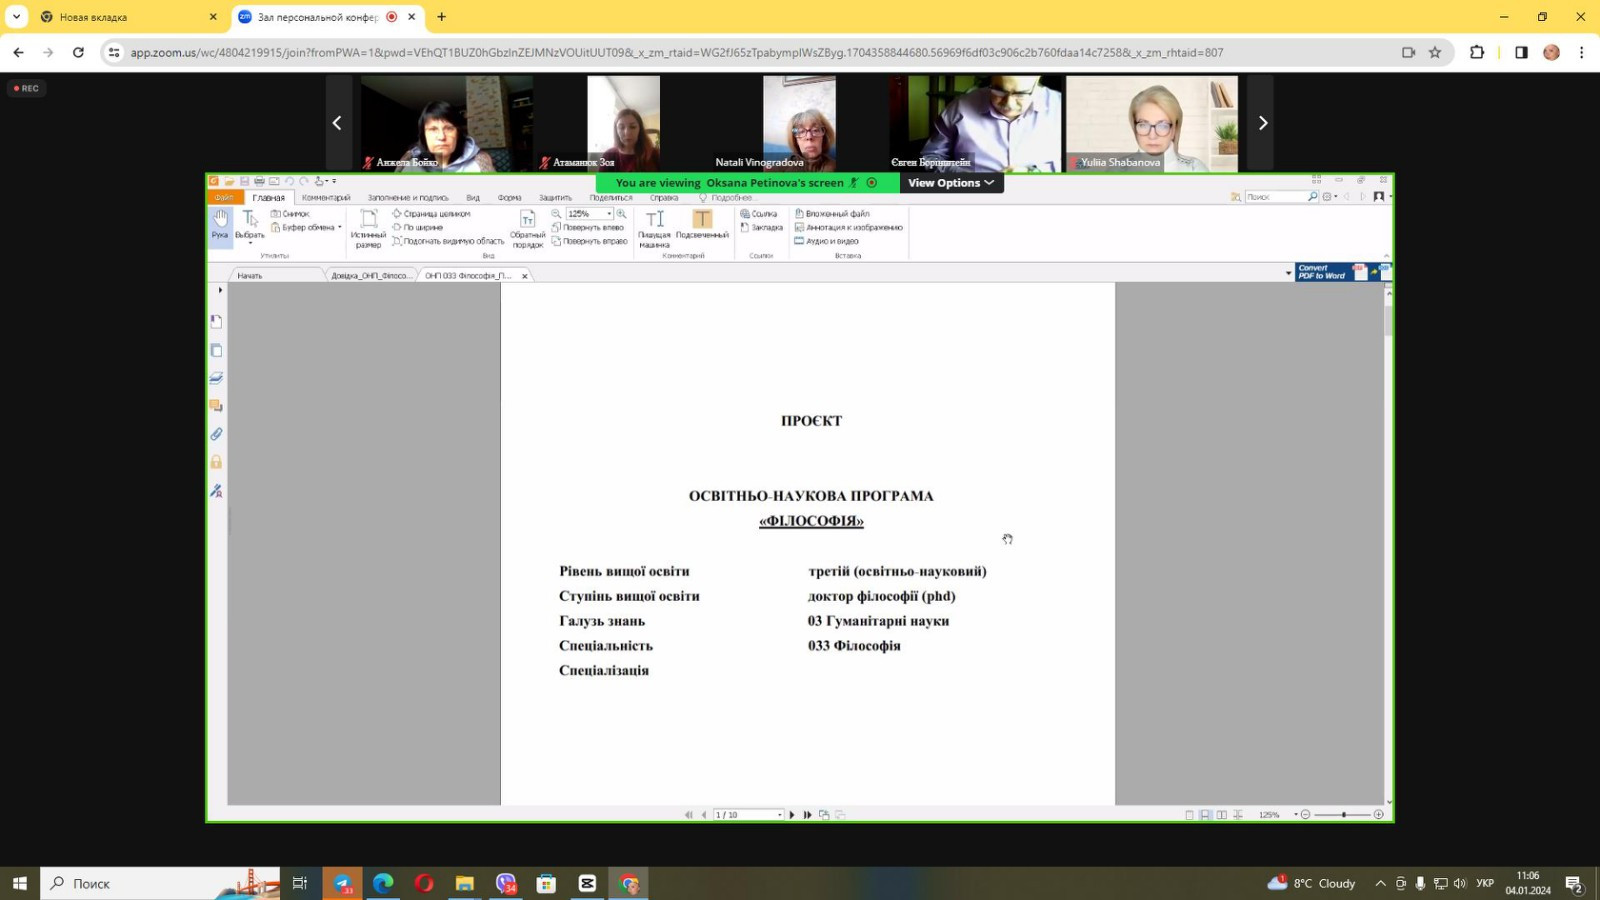Open the 125% zoom combo box in ribbon
The height and width of the screenshot is (900, 1600).
click(589, 214)
